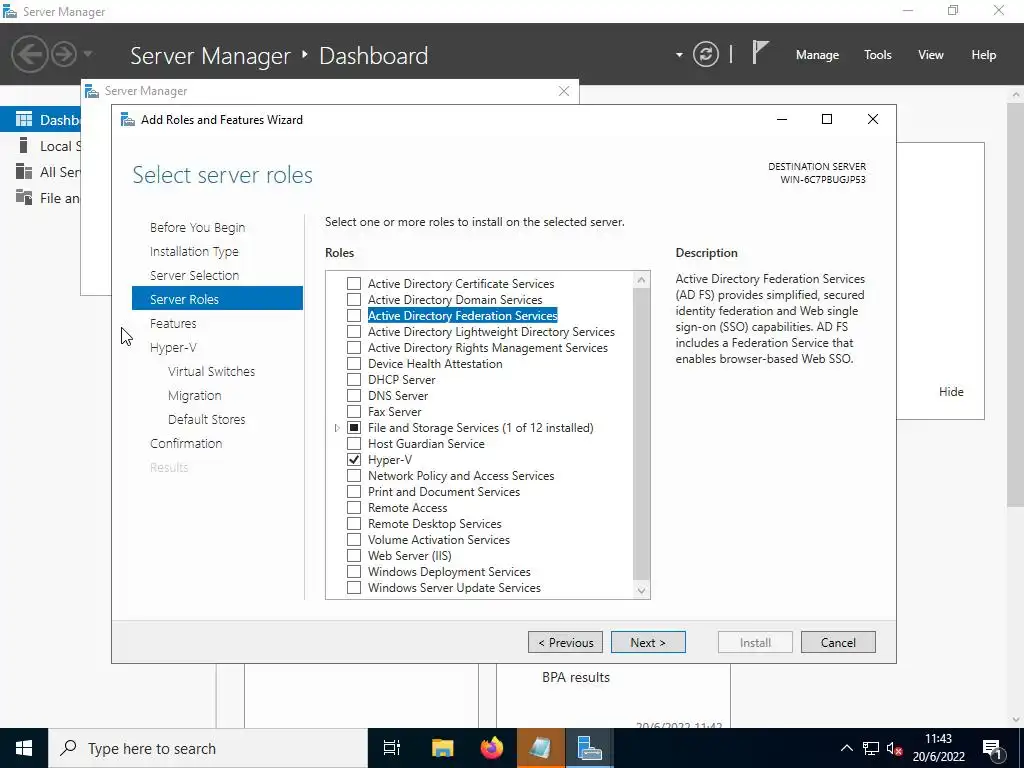Check the DNS Server role
Image resolution: width=1024 pixels, height=768 pixels.
tap(354, 396)
